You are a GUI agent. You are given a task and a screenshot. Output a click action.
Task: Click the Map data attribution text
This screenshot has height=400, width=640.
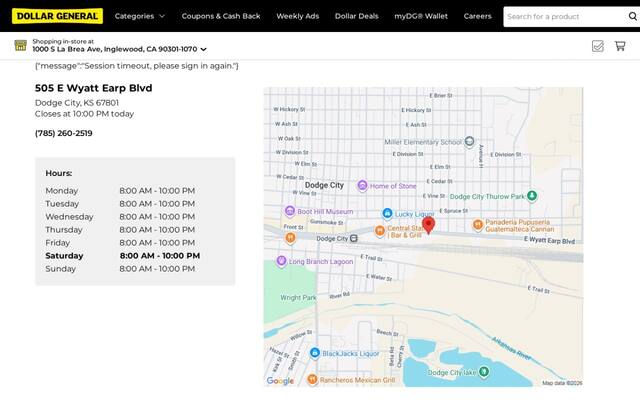[562, 383]
